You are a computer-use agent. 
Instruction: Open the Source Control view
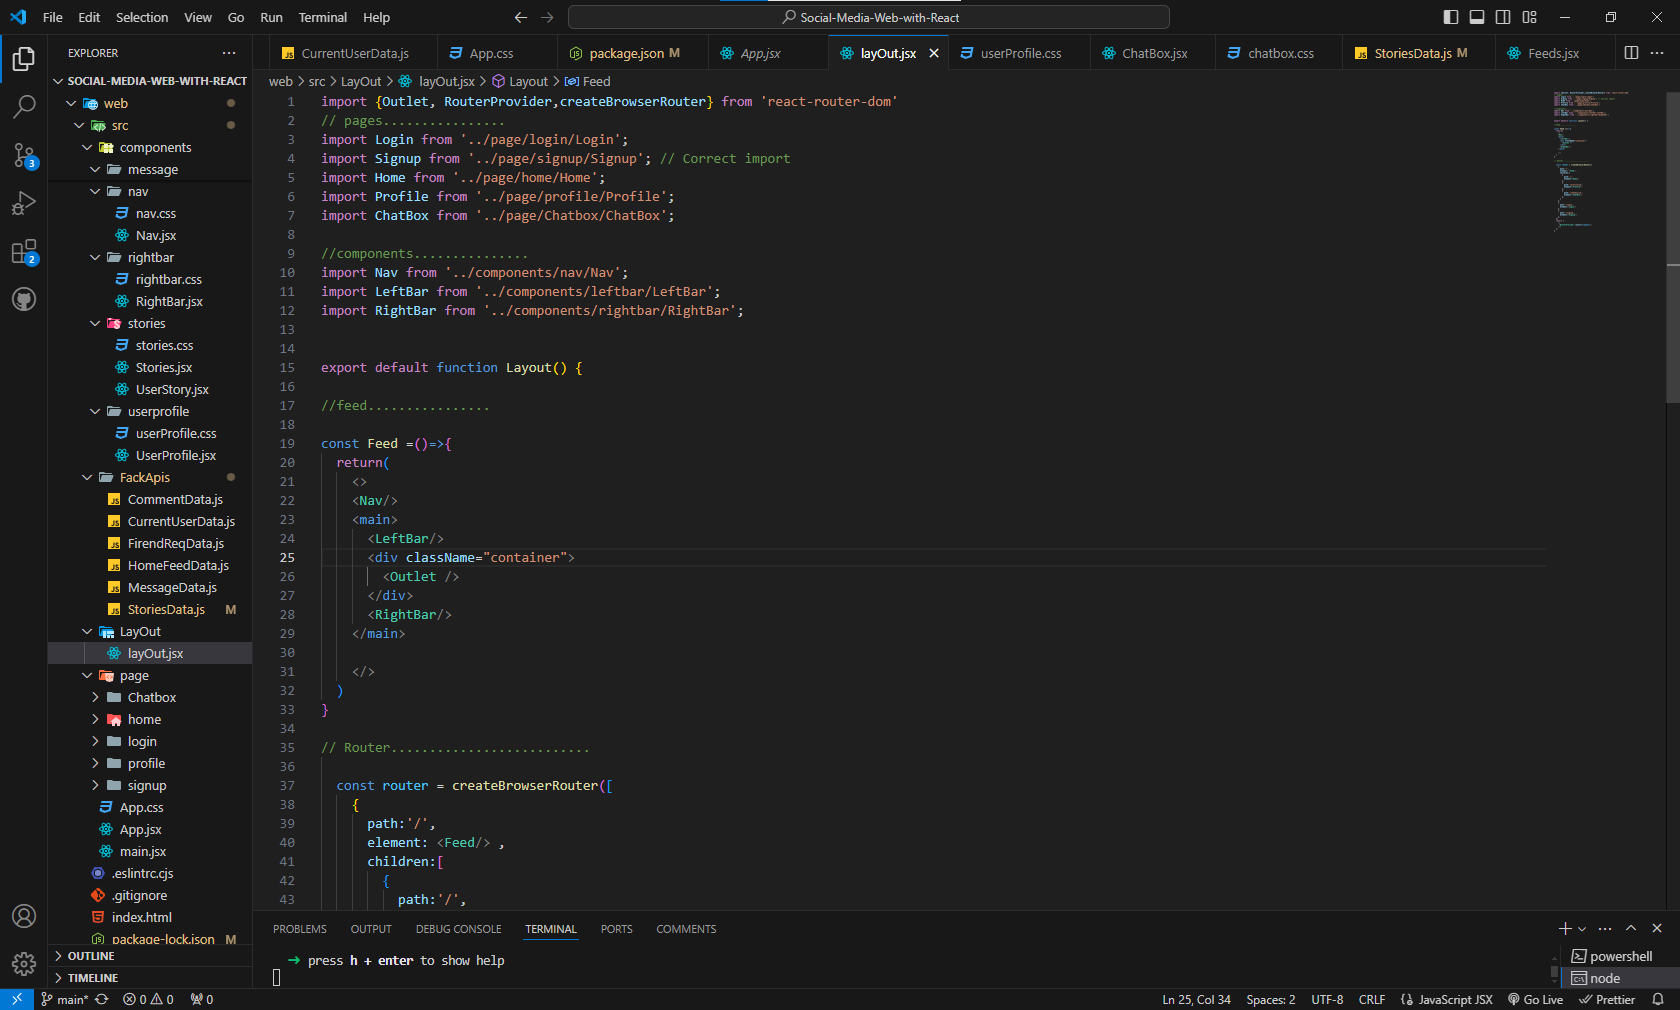[24, 154]
